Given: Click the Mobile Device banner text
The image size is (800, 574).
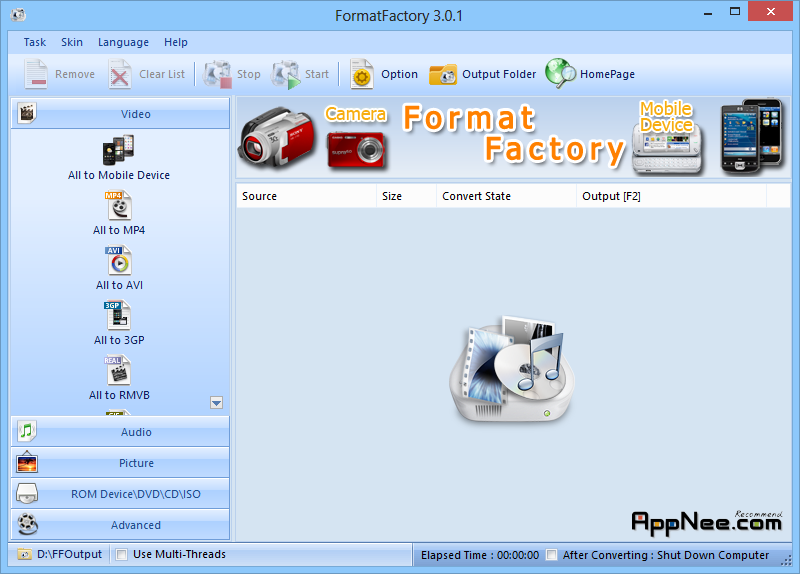Looking at the screenshot, I should coord(666,117).
